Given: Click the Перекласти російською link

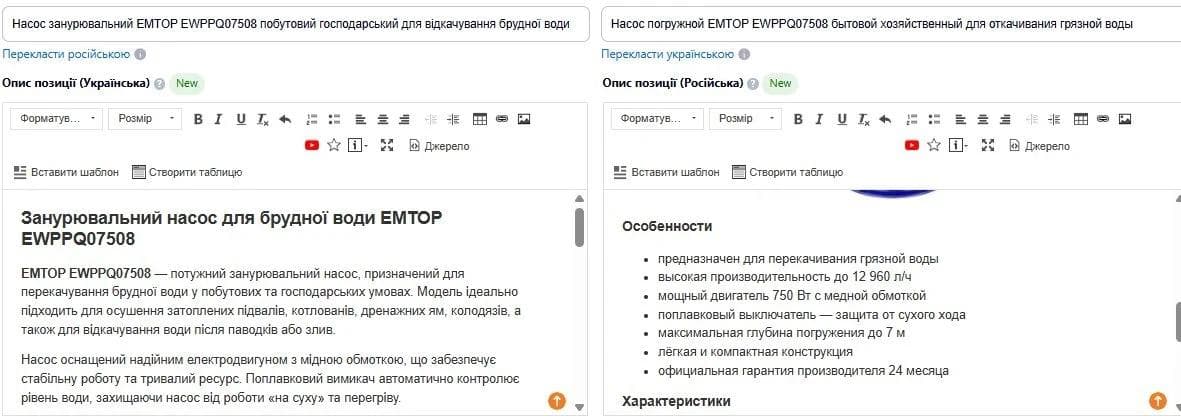Looking at the screenshot, I should click(66, 54).
